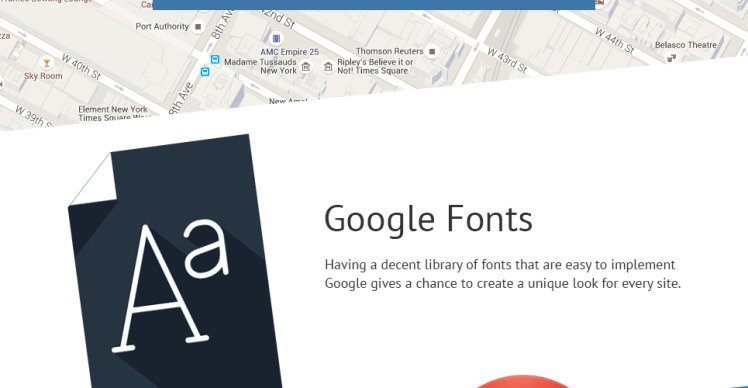Open the Belasco Theatre marker icon
Screen dimensions: 748x388
(672, 58)
